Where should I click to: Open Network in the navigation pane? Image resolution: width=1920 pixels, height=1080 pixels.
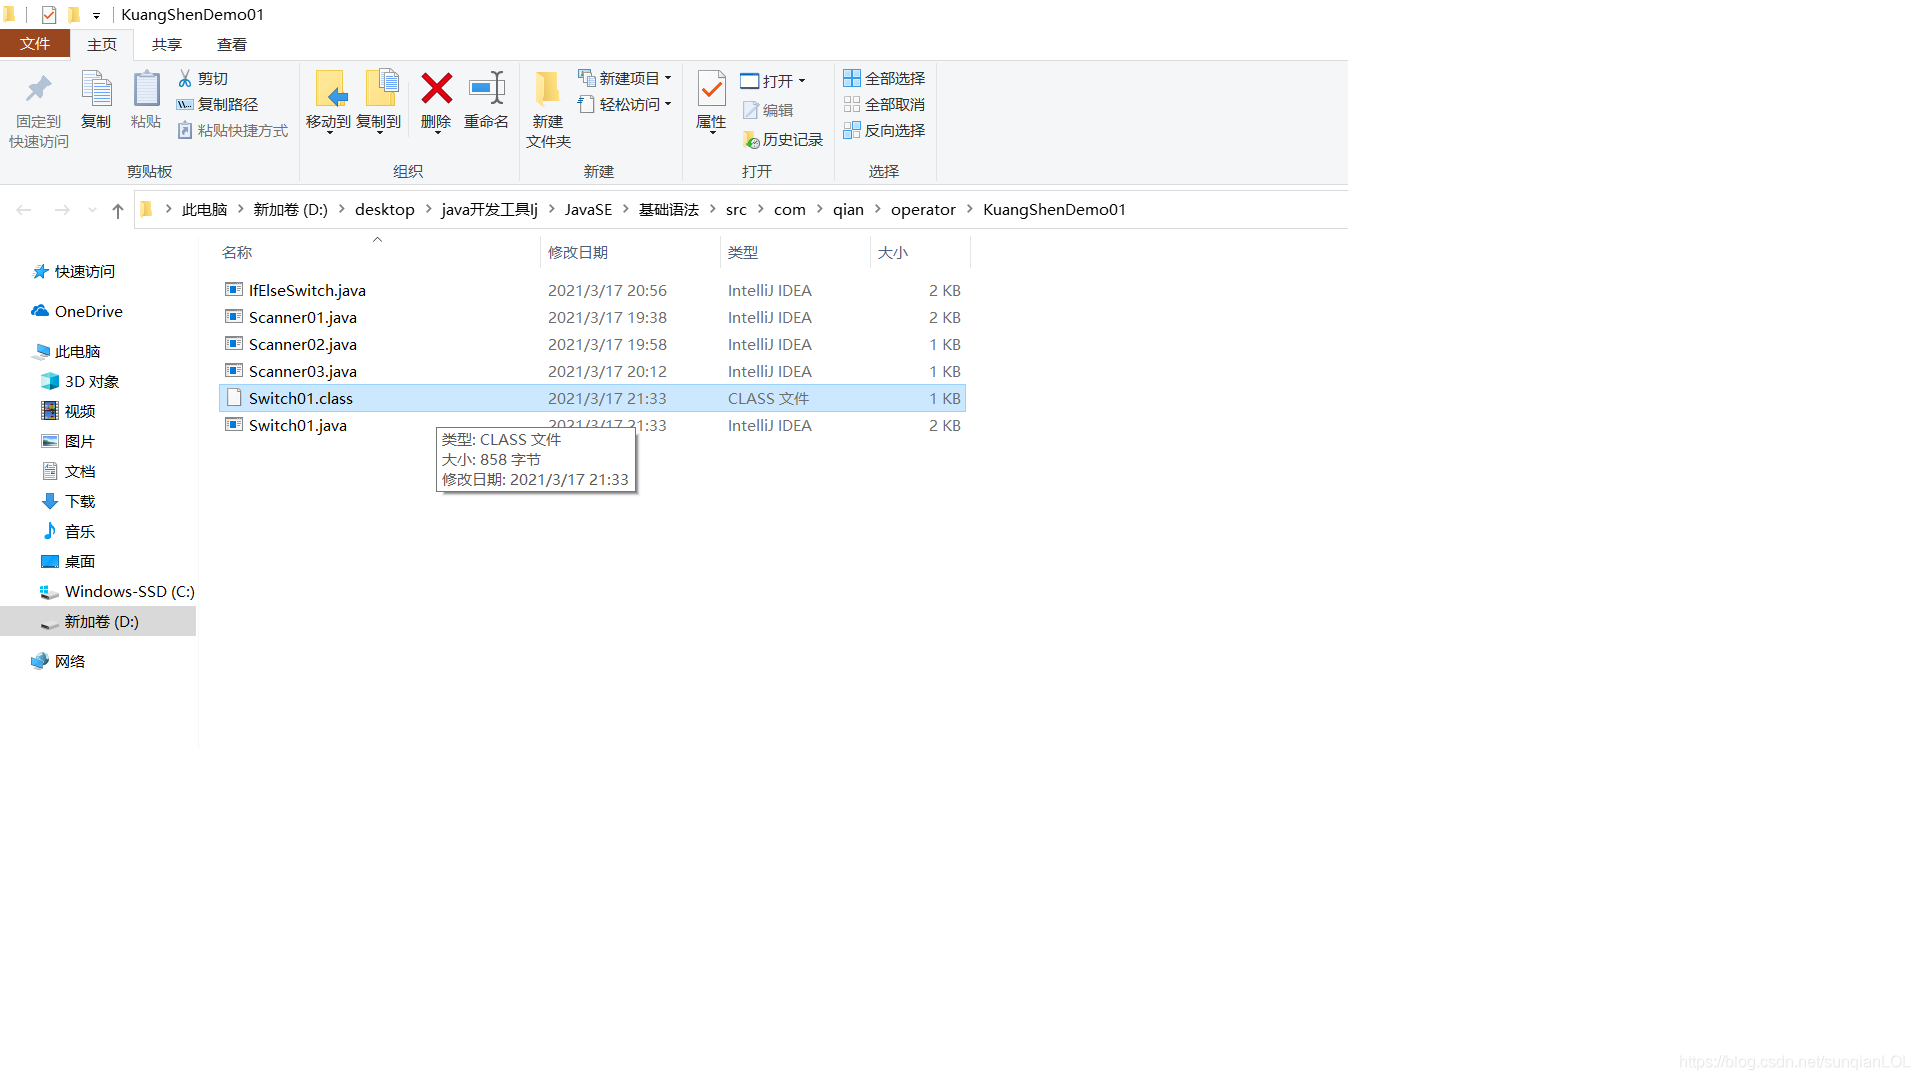(x=58, y=662)
